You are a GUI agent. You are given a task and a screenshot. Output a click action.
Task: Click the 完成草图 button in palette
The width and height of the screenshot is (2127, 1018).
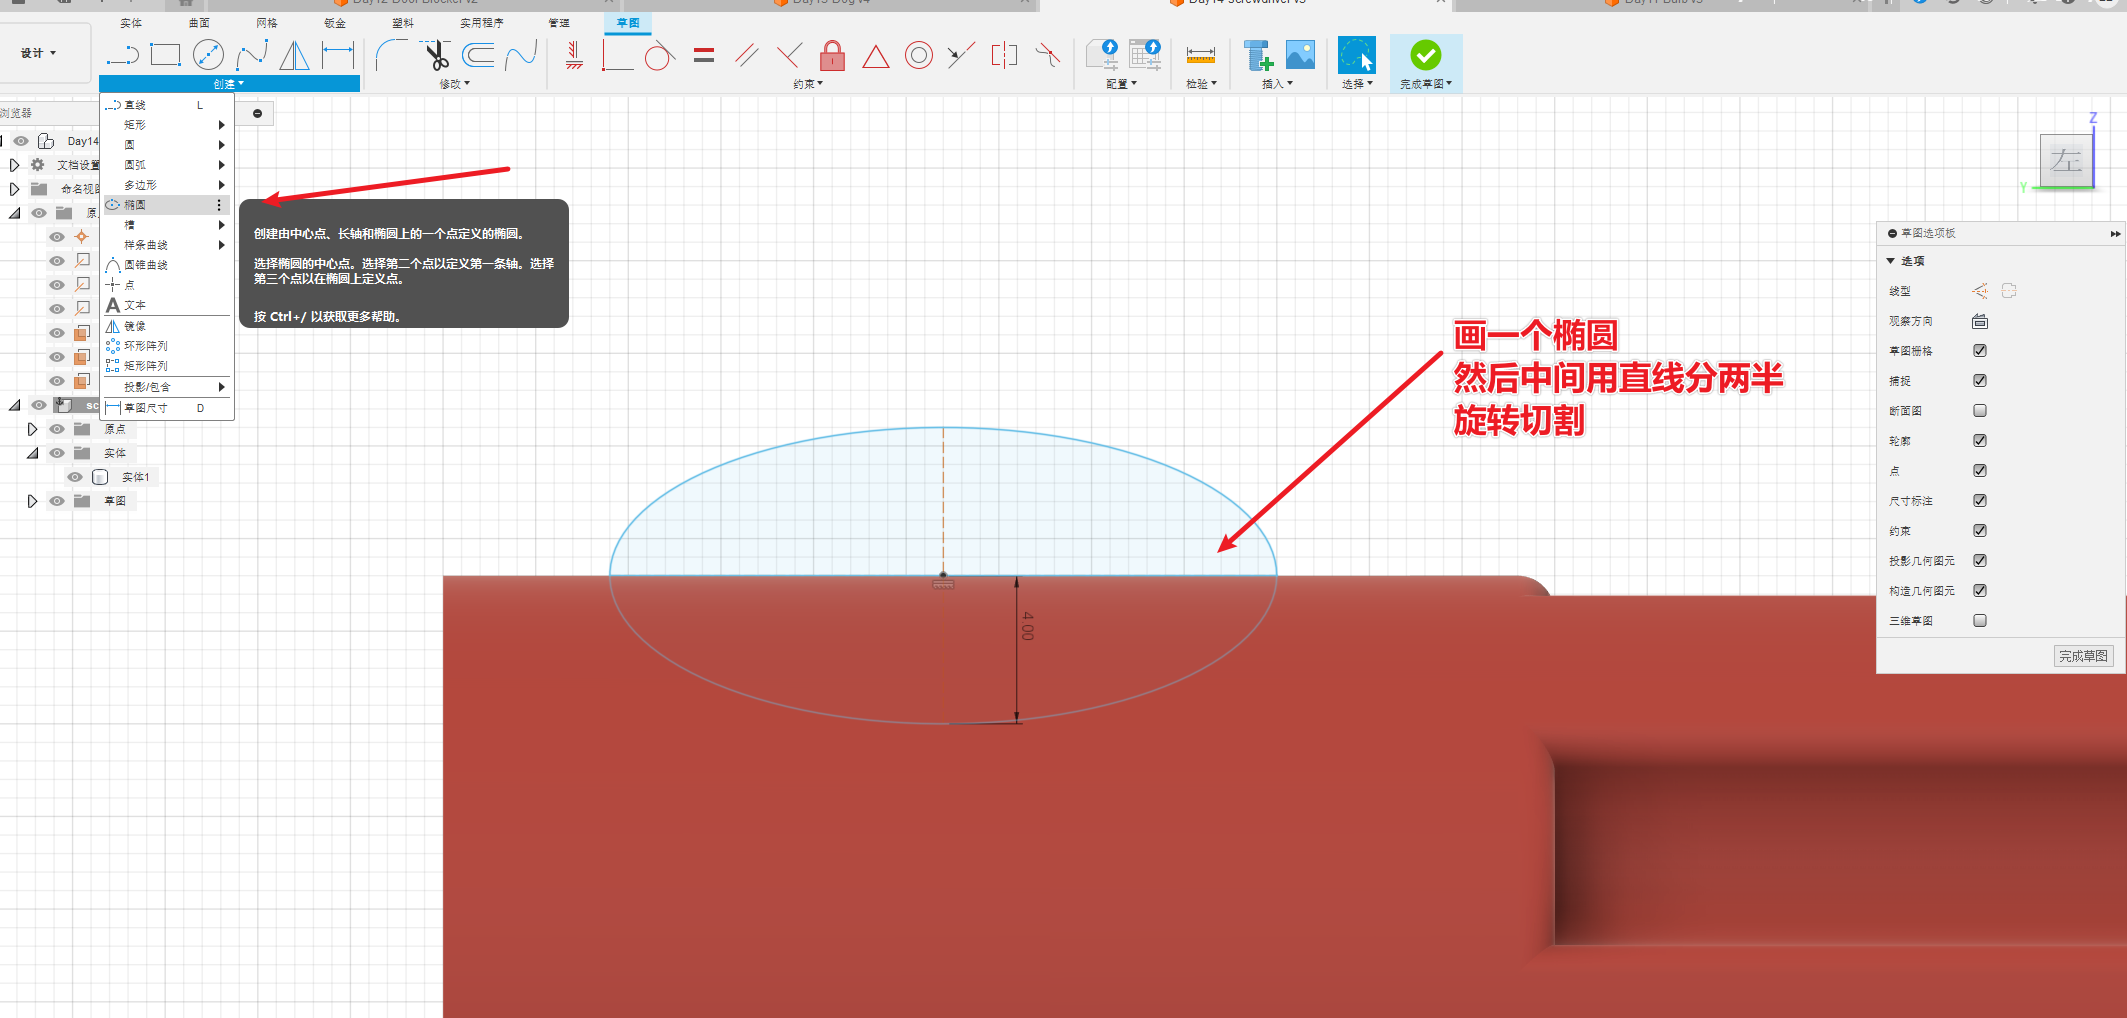pyautogui.click(x=2083, y=656)
